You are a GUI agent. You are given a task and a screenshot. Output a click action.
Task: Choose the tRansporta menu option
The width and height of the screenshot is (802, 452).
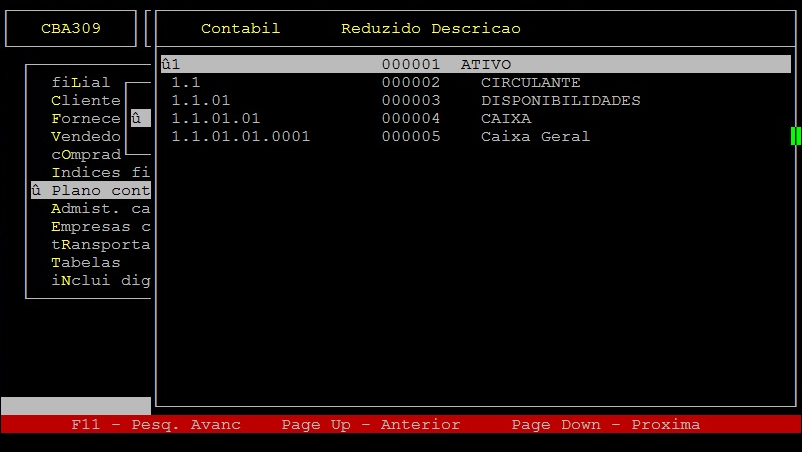pos(99,244)
